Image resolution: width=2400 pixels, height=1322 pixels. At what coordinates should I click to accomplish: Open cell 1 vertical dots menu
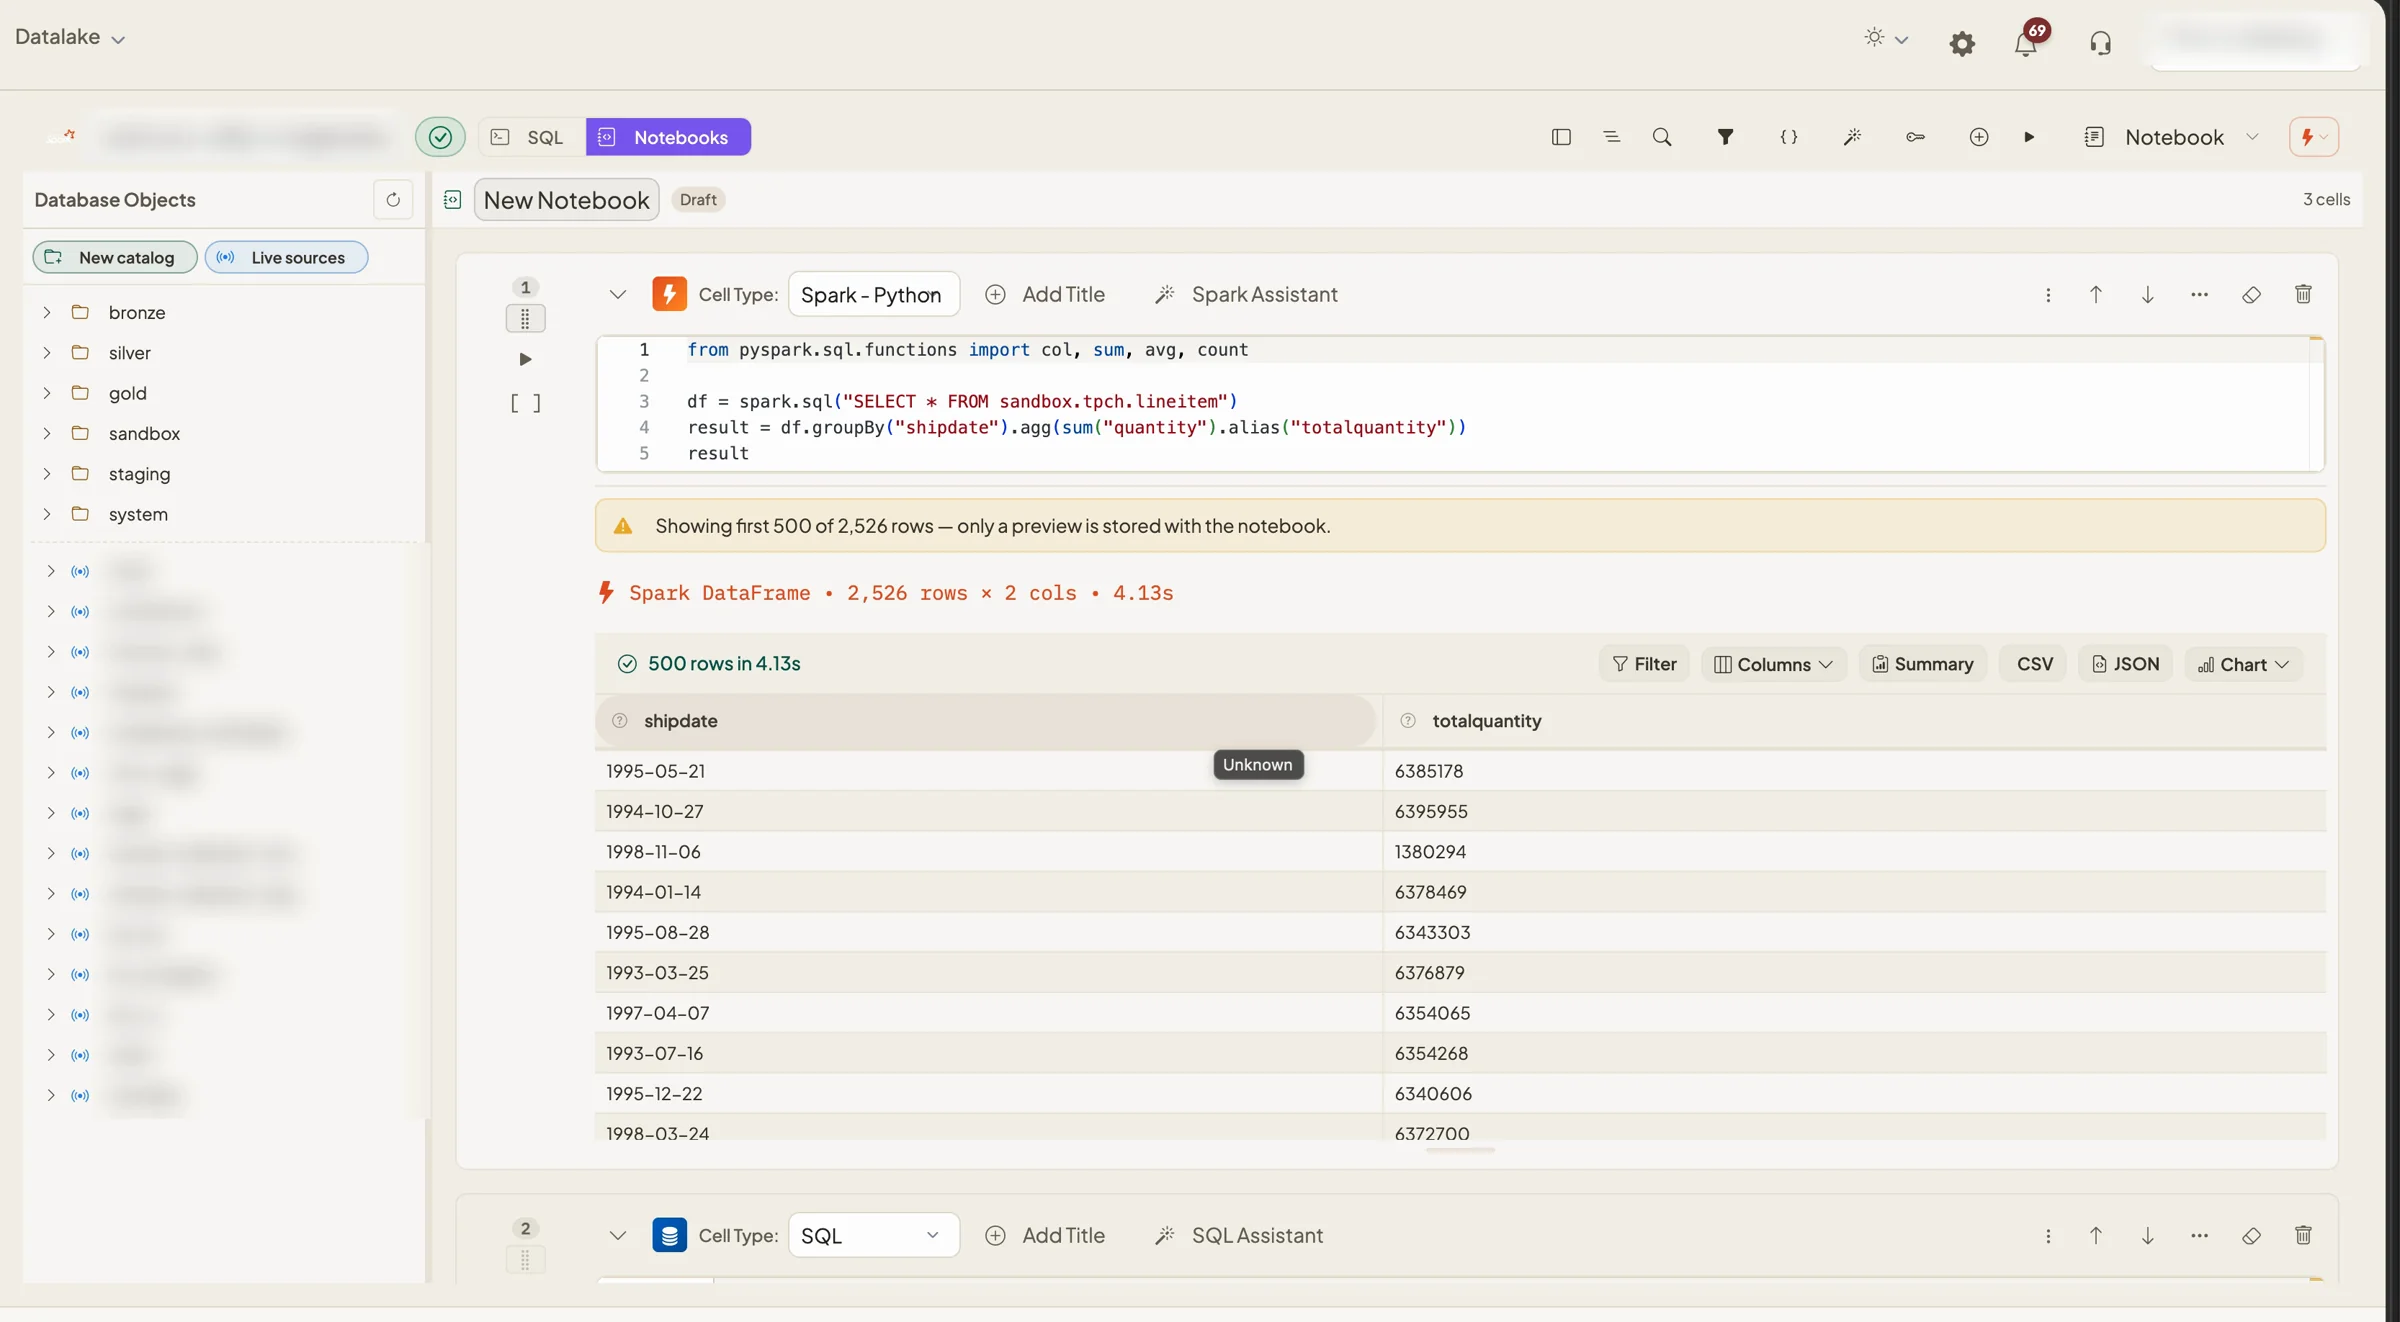[2048, 294]
